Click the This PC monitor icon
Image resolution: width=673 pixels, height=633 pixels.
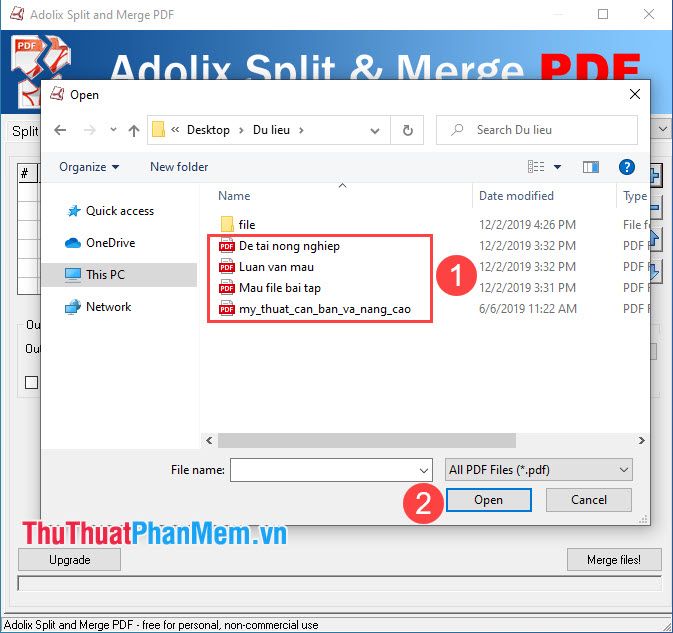click(73, 275)
